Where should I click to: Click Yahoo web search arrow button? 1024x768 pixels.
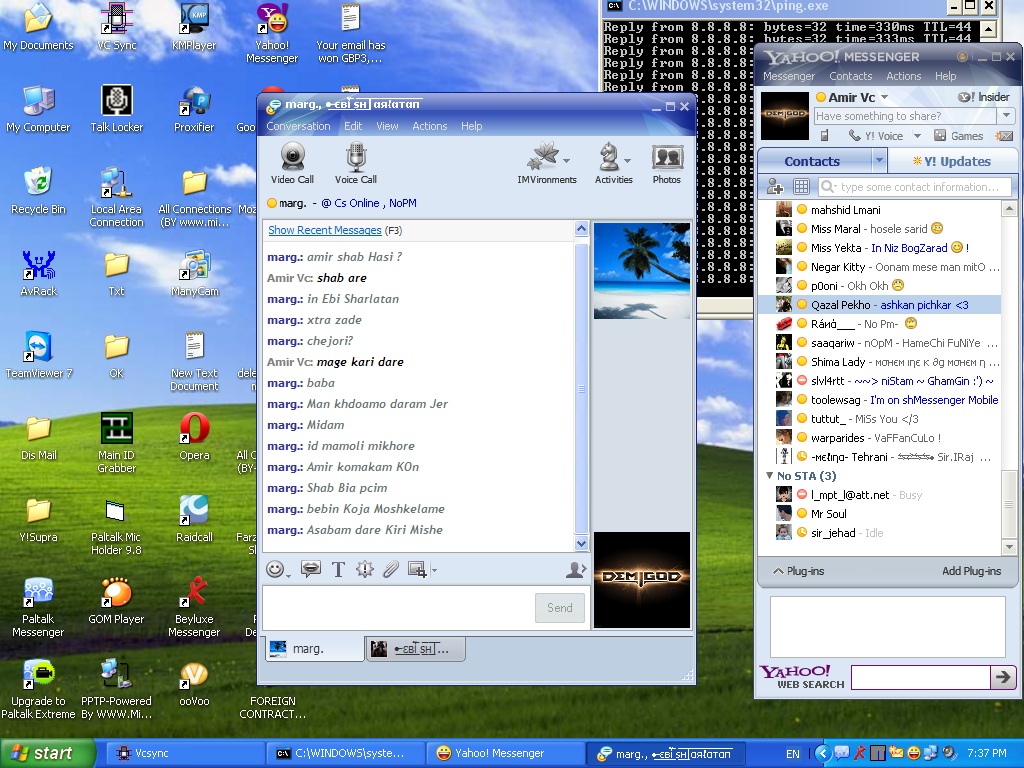click(x=1002, y=677)
